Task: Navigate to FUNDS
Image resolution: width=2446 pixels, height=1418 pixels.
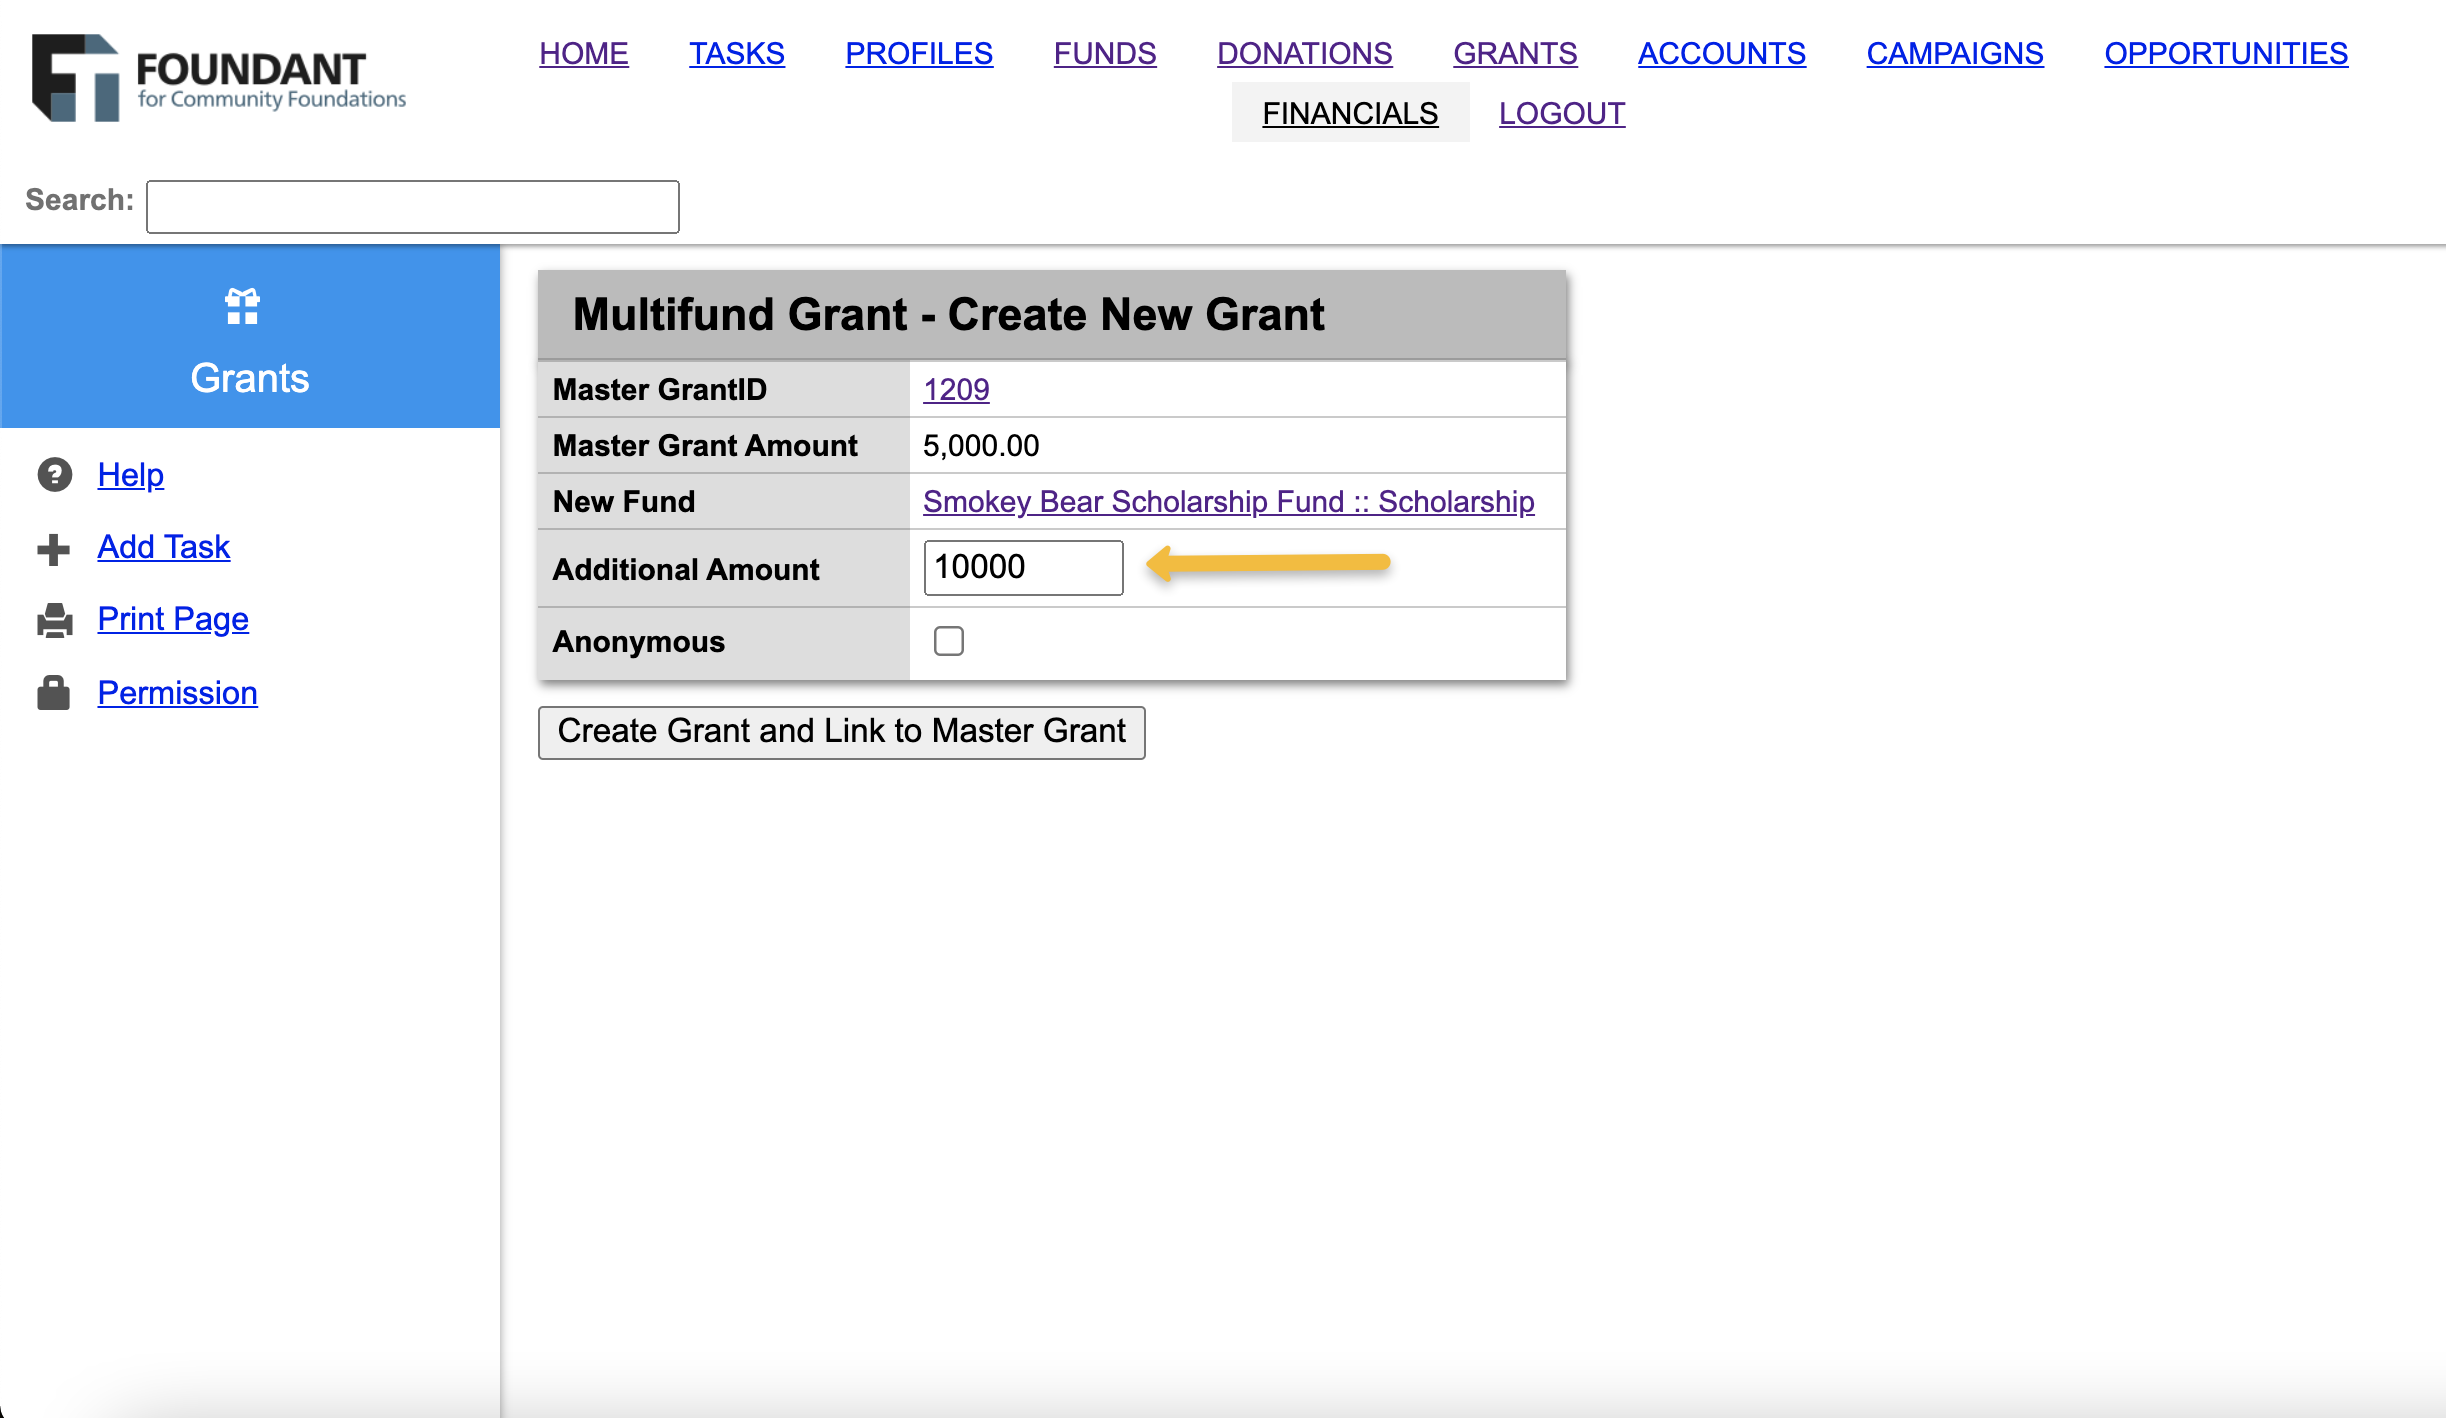Action: (x=1105, y=53)
